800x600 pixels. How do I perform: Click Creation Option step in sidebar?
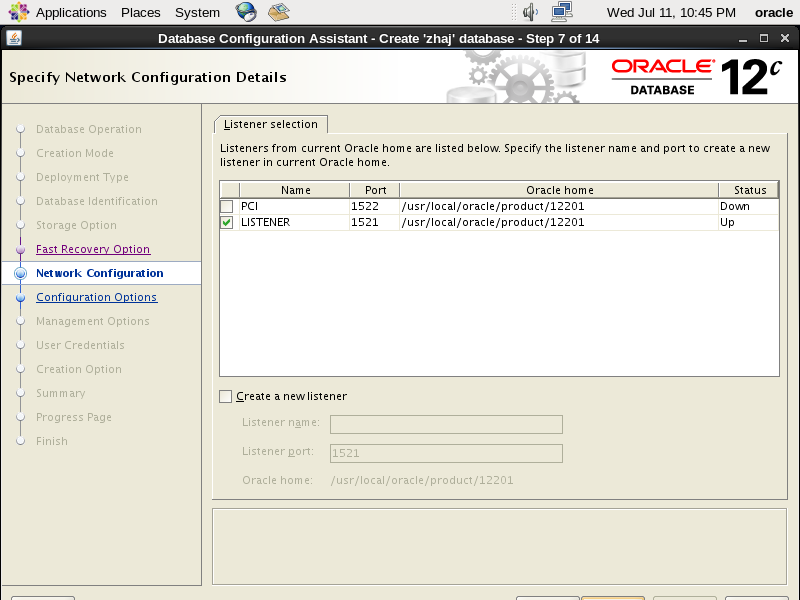(x=79, y=369)
